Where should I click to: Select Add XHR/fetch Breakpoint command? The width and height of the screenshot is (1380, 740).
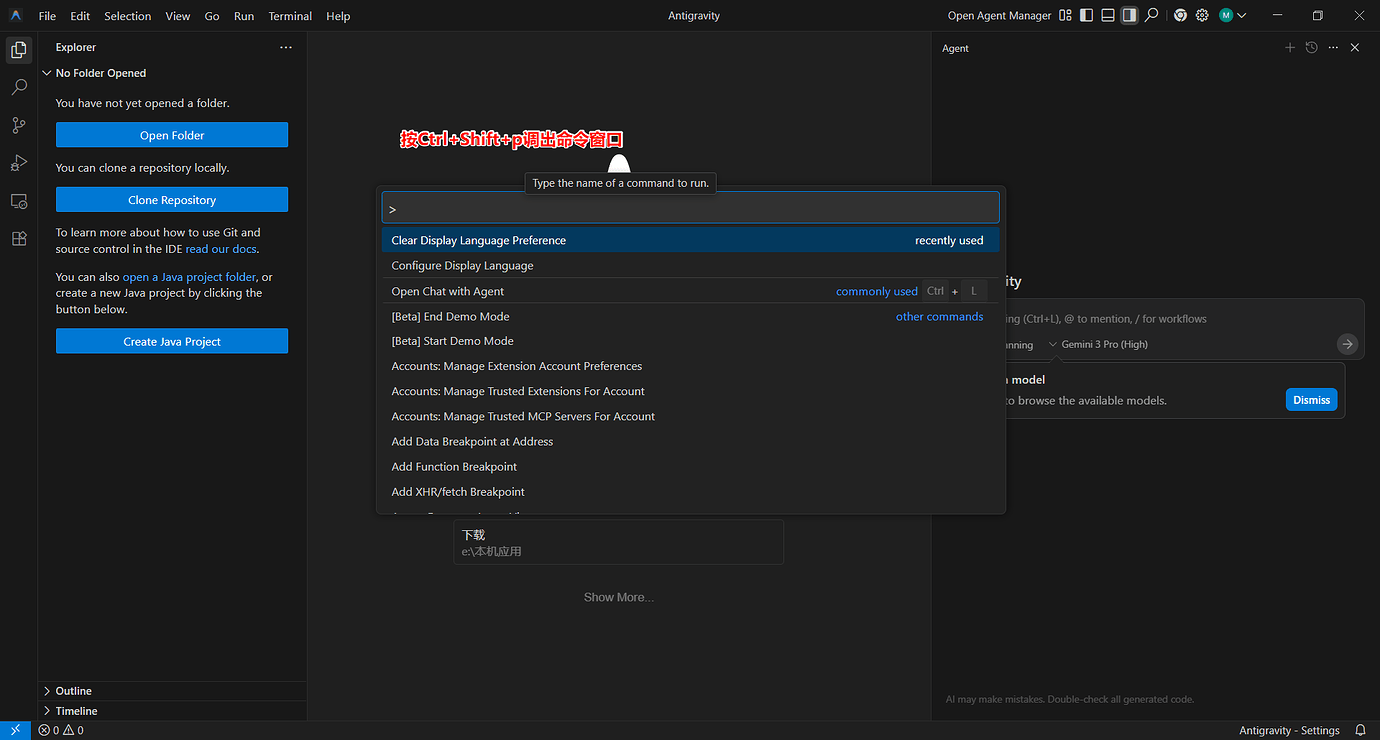690,491
